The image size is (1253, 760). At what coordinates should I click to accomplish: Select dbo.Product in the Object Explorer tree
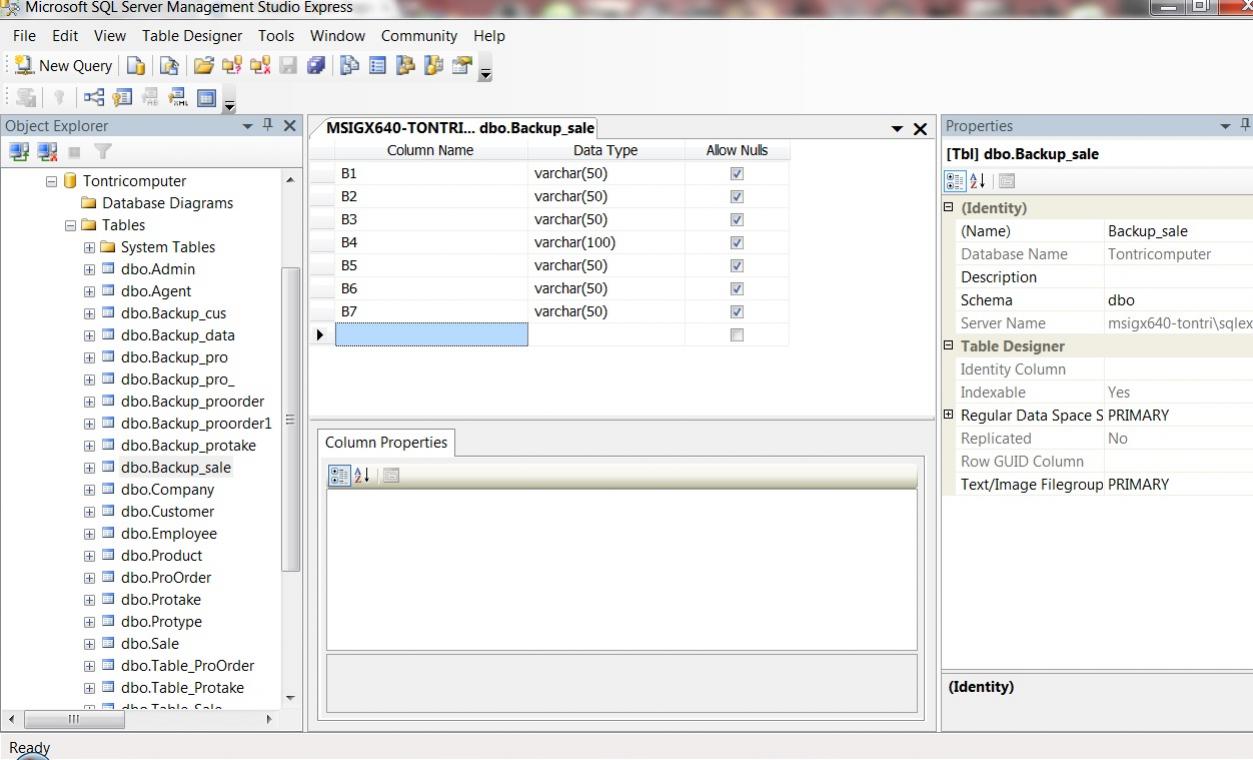[x=161, y=555]
